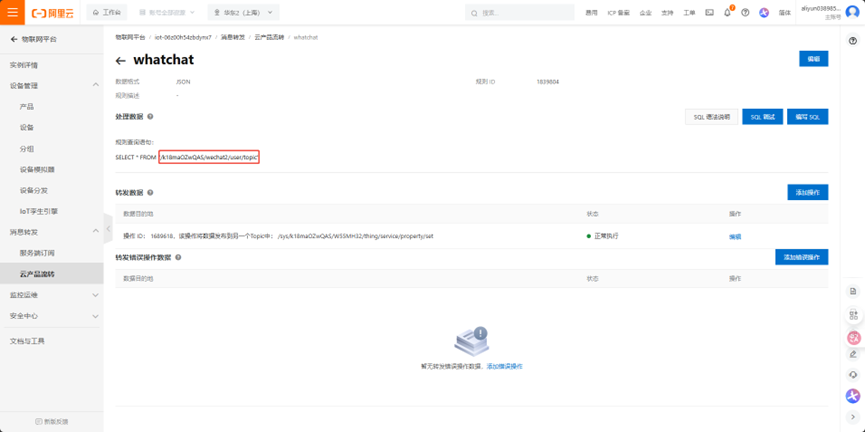This screenshot has width=865, height=432.
Task: Click the blue 编辑 button at top right
Action: click(813, 58)
